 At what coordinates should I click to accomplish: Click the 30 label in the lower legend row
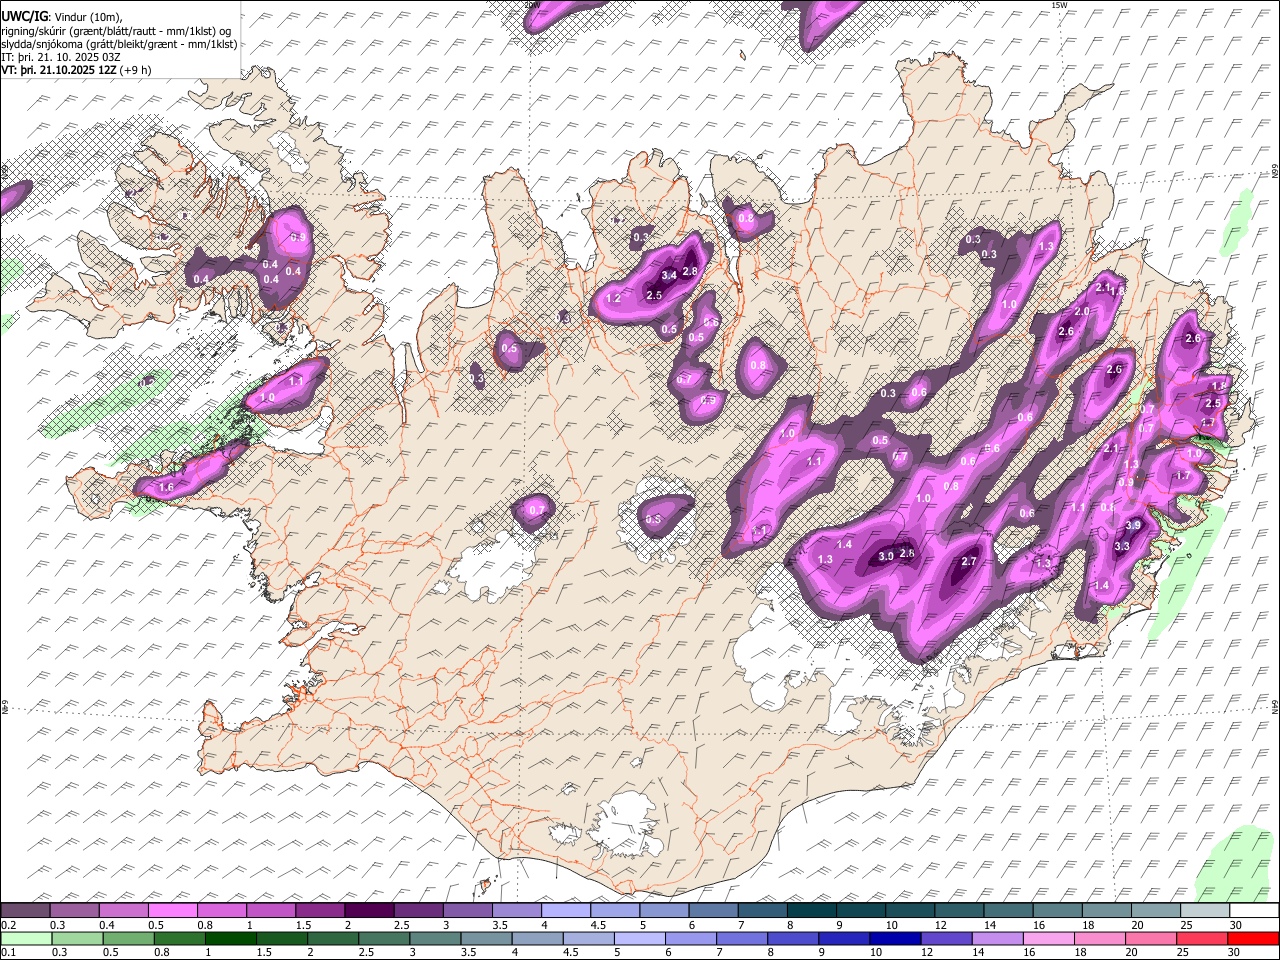pos(1235,952)
